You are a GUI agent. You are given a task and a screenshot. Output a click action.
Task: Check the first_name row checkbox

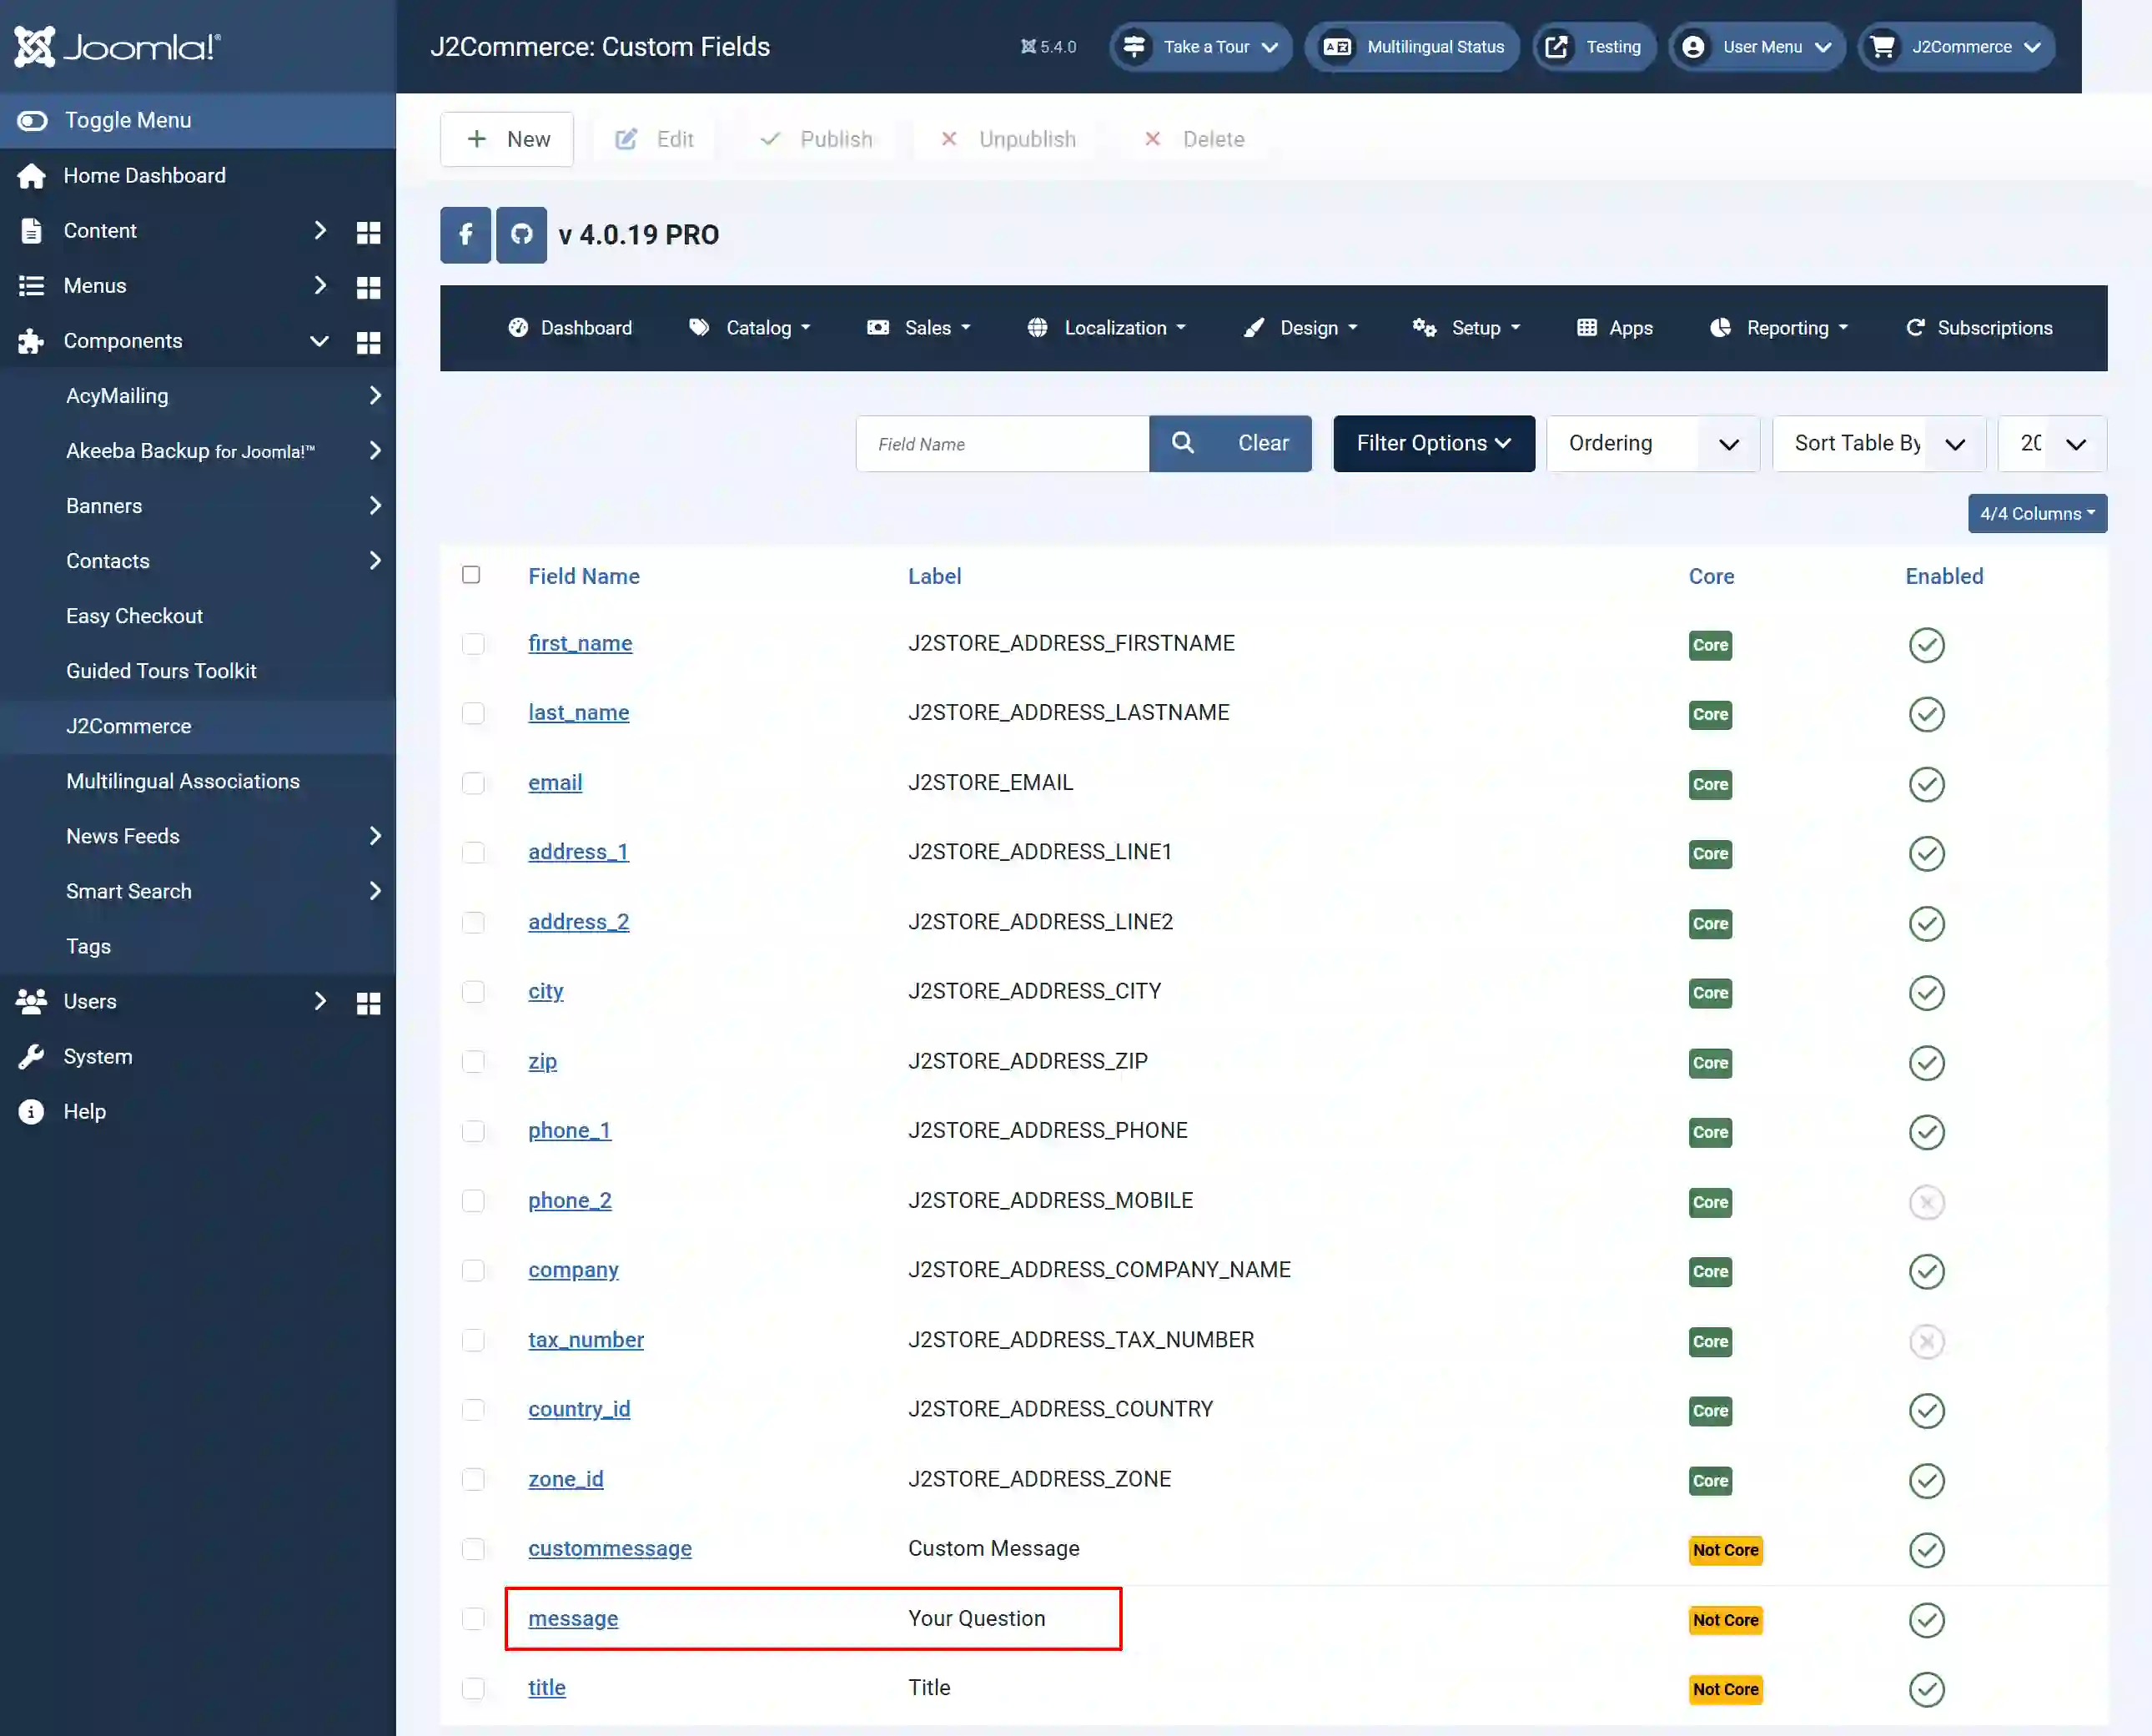[x=473, y=644]
